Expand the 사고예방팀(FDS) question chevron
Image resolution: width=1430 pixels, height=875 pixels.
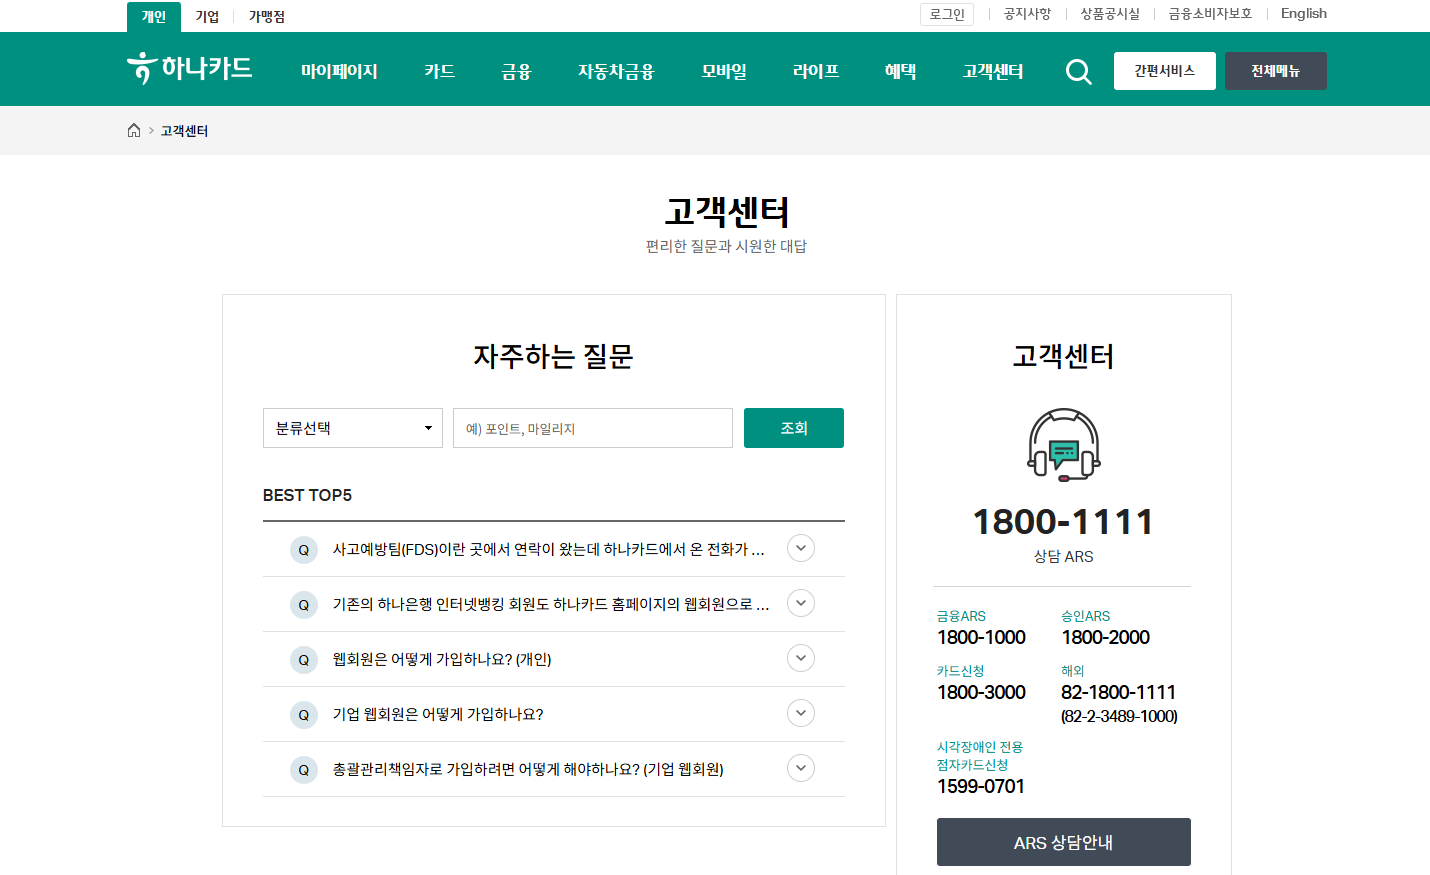pos(801,548)
